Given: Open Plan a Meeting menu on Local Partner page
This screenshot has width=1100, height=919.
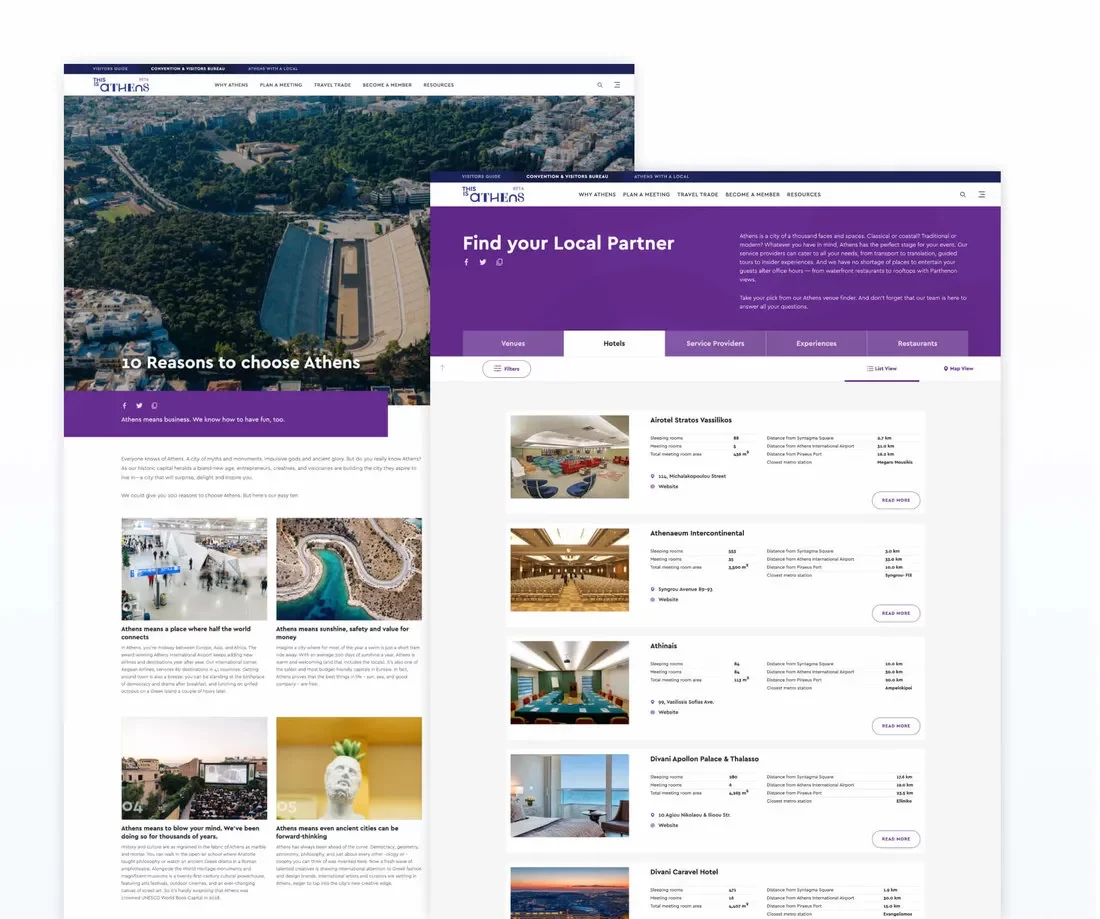Looking at the screenshot, I should pyautogui.click(x=646, y=195).
